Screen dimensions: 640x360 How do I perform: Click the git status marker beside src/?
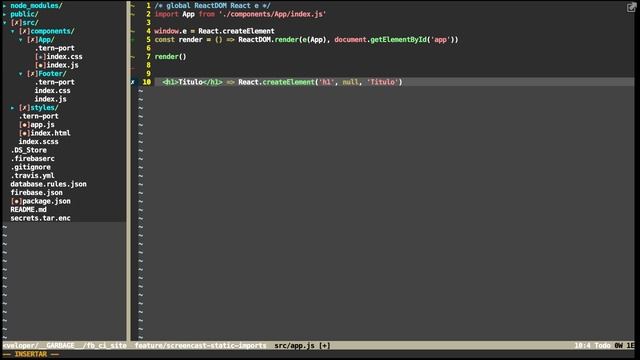tap(16, 23)
